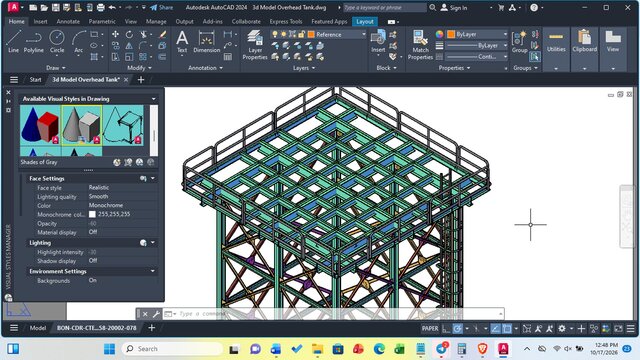Click the Share button
This screenshot has height=360, width=640.
[x=161, y=7]
